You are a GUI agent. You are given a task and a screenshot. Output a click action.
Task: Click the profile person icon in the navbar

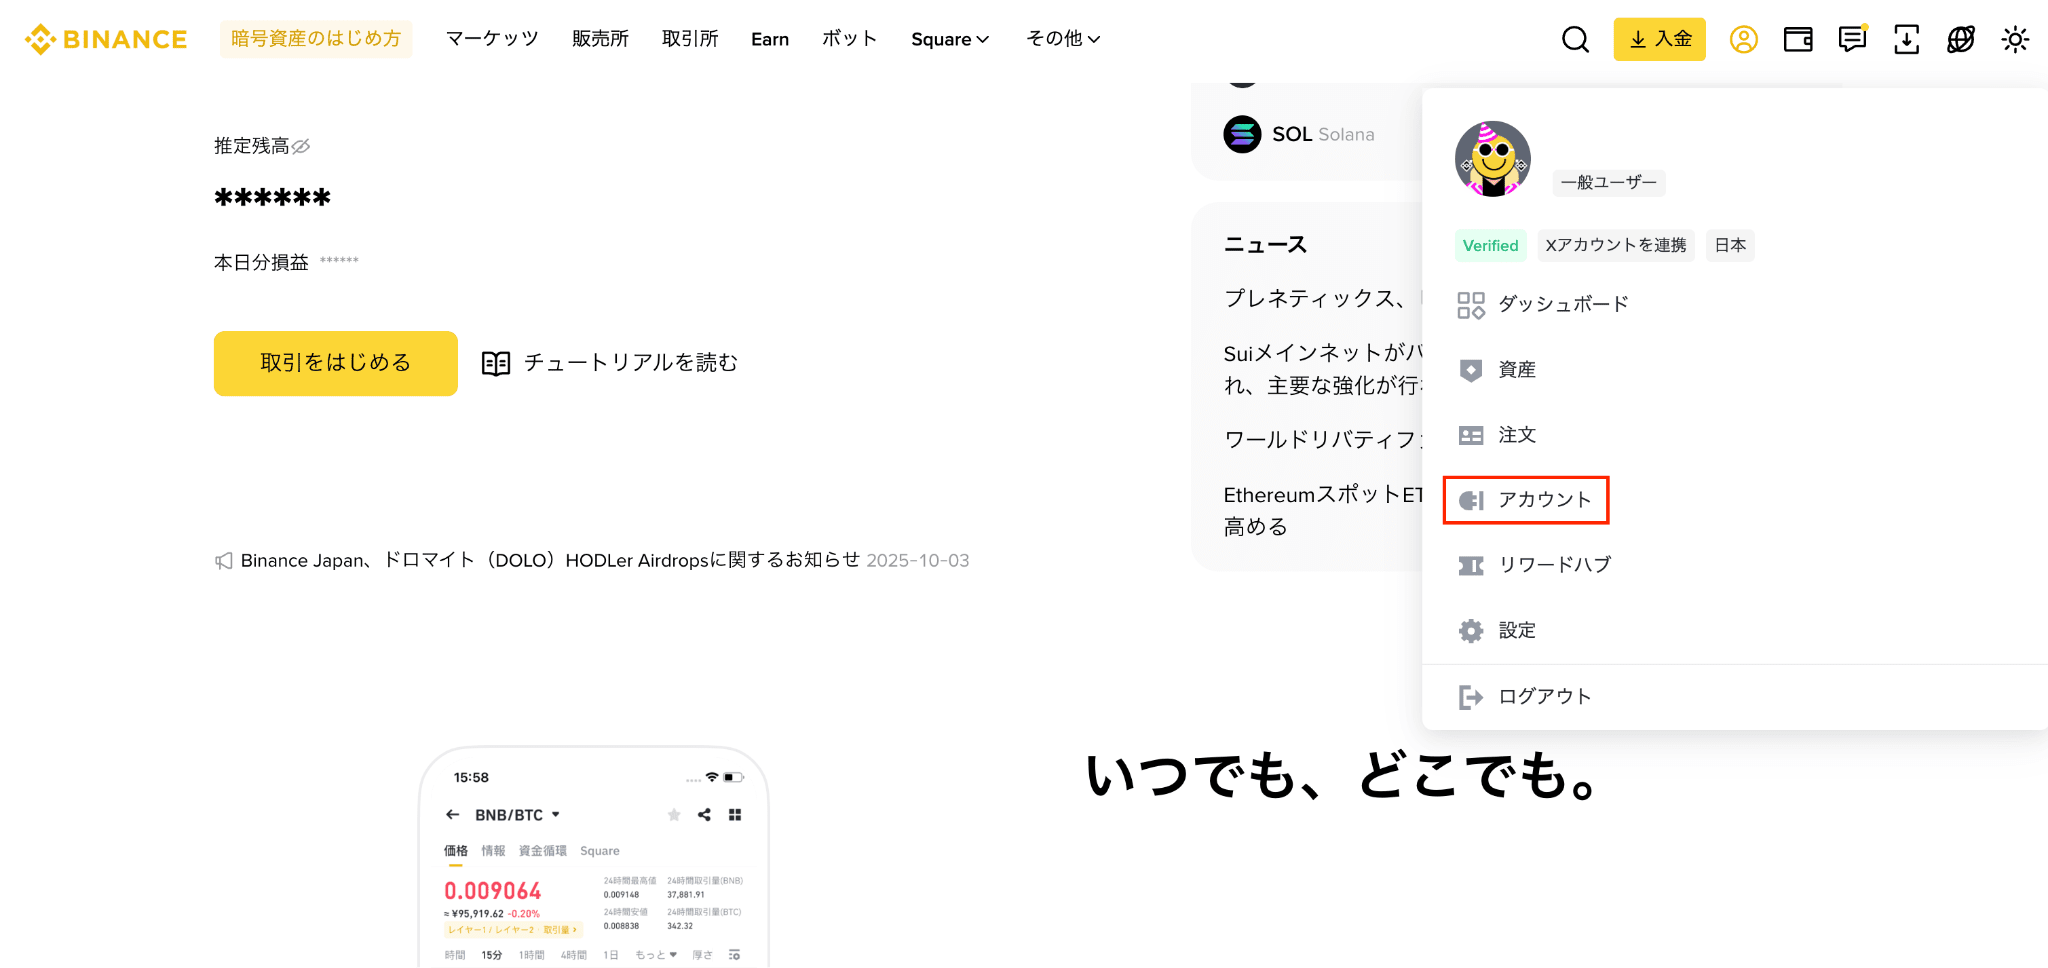1743,39
